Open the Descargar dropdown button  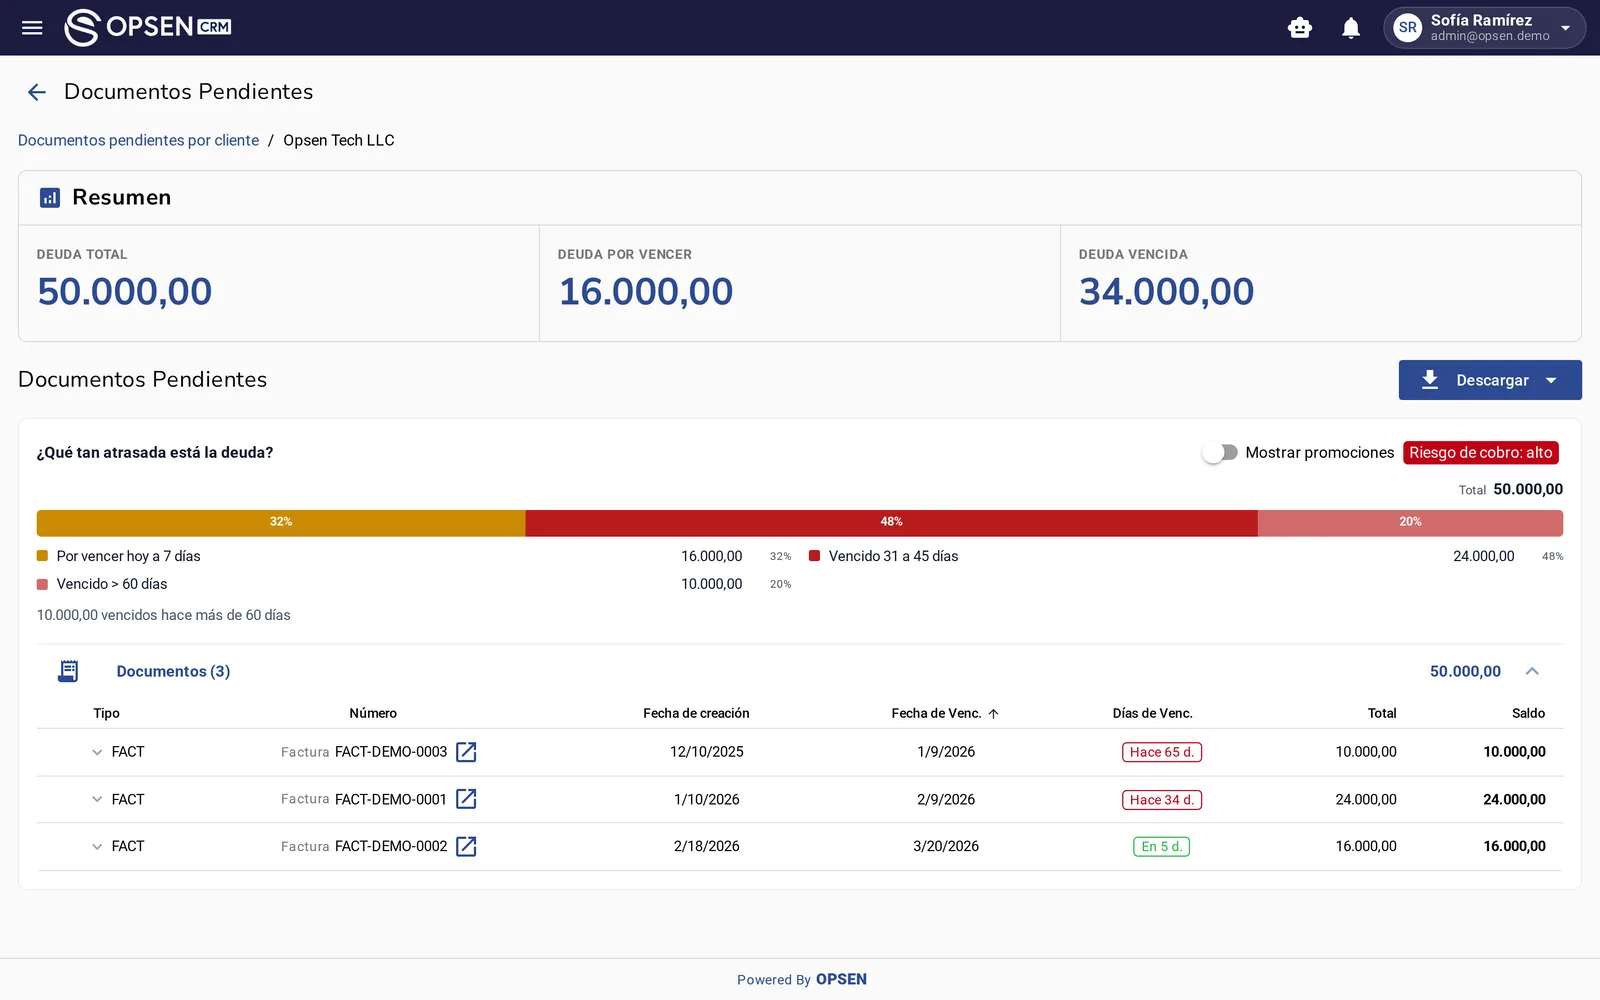pos(1490,380)
